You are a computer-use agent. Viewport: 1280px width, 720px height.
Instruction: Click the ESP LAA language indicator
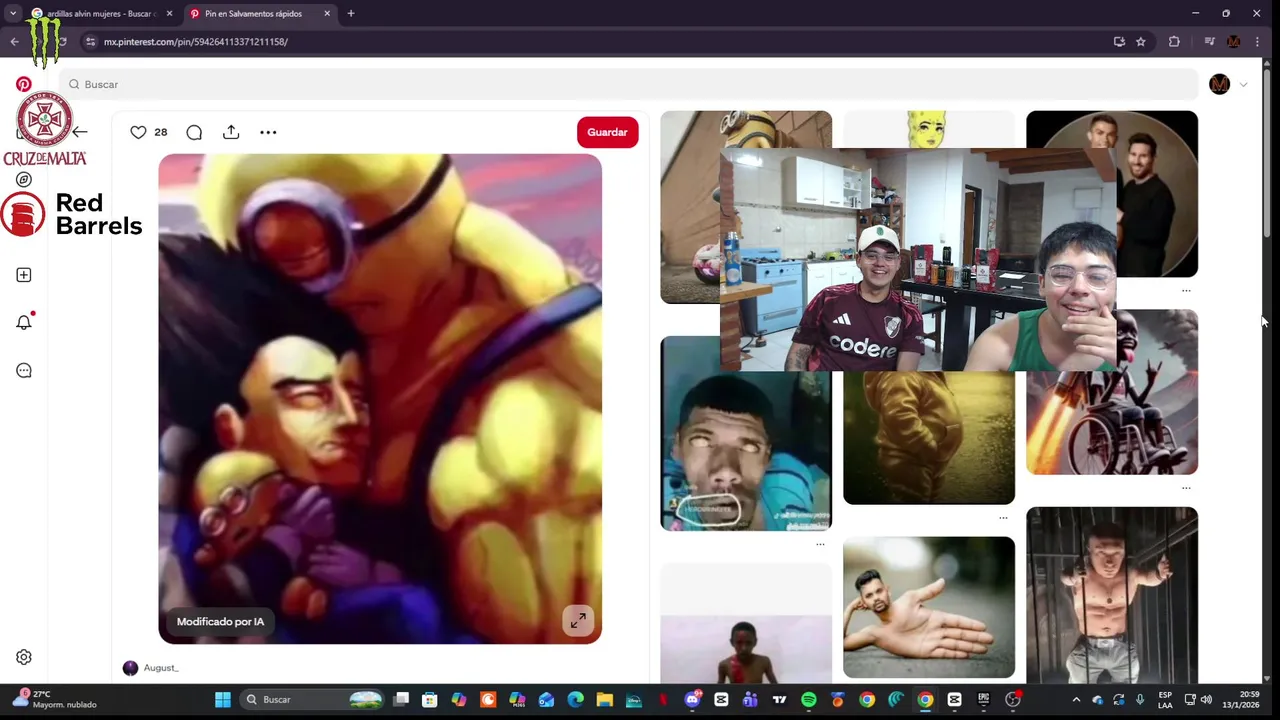[1165, 700]
